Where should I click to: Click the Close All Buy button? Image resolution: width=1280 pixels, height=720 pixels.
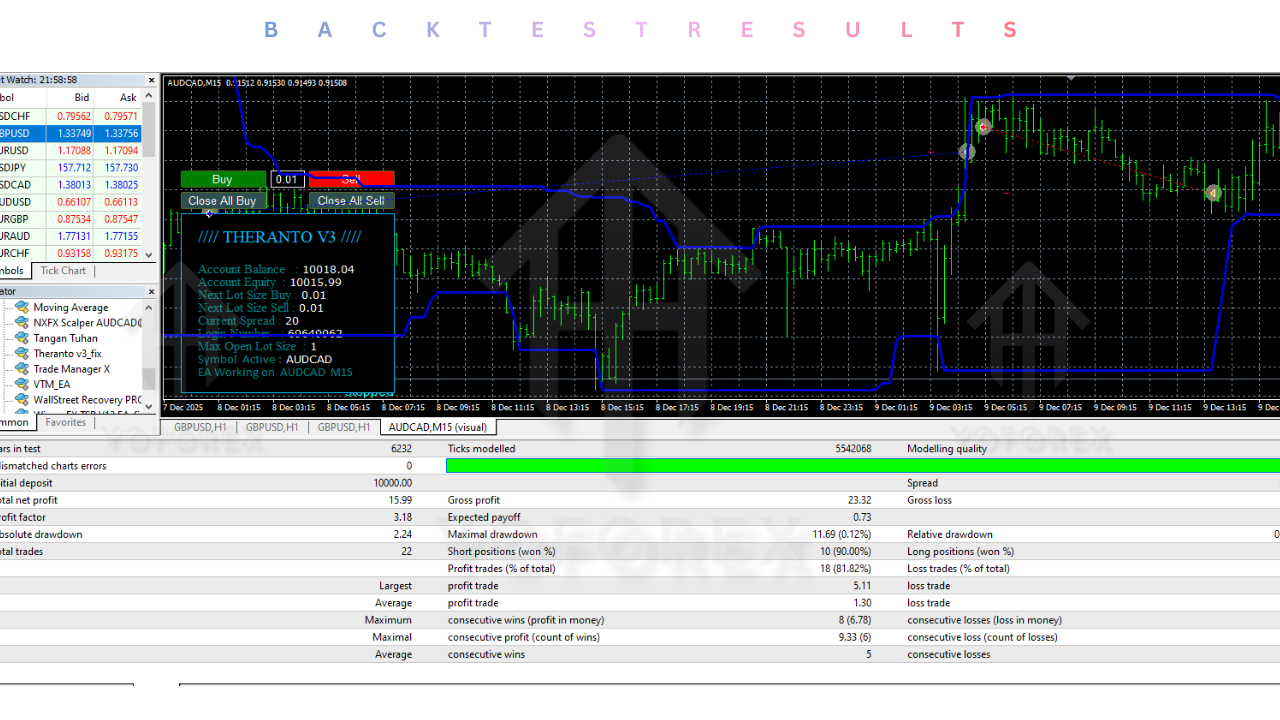[x=221, y=200]
